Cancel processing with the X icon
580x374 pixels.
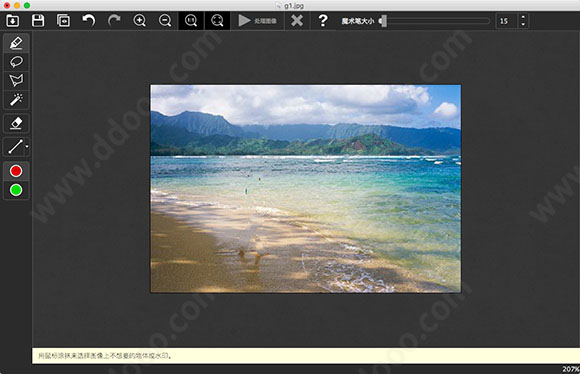[297, 21]
